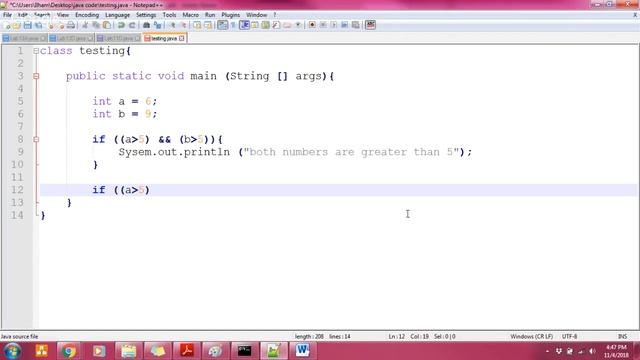Click UTF-8 encoding in status bar
Screen dimensions: 640x360
click(569, 336)
